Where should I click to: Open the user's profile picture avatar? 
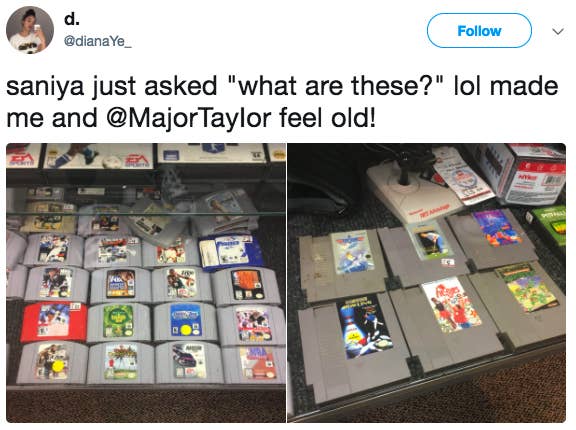point(30,30)
